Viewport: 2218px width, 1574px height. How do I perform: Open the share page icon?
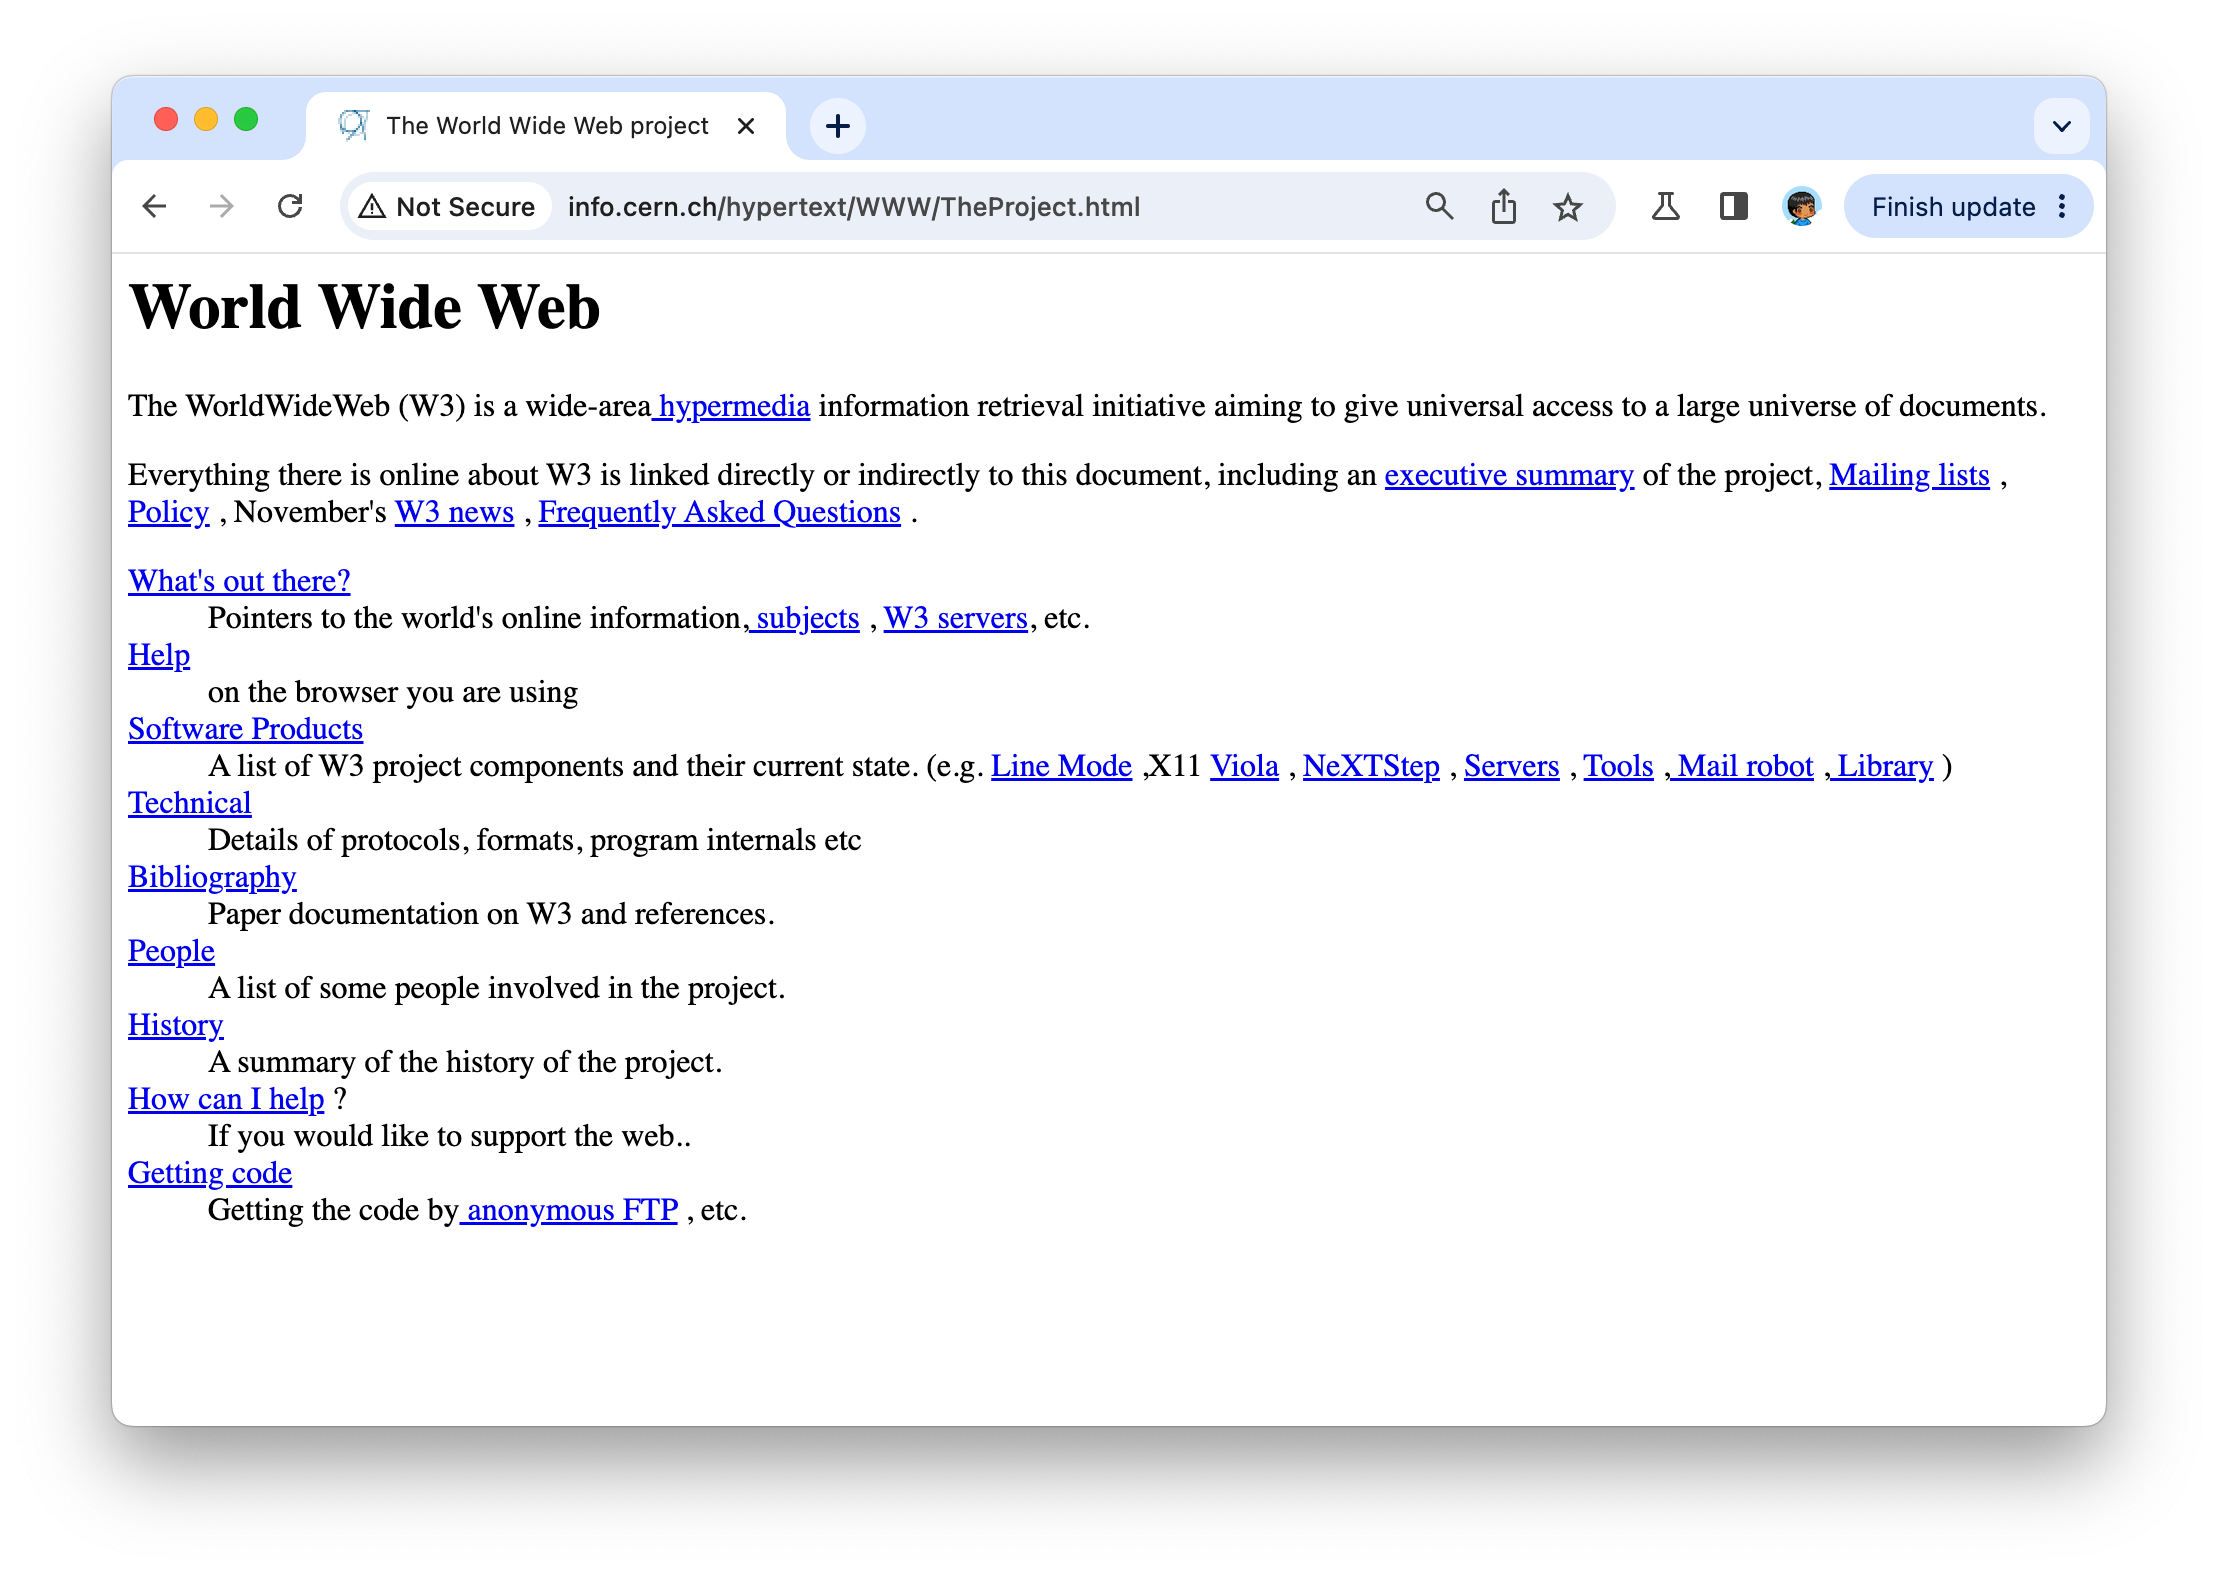point(1503,207)
